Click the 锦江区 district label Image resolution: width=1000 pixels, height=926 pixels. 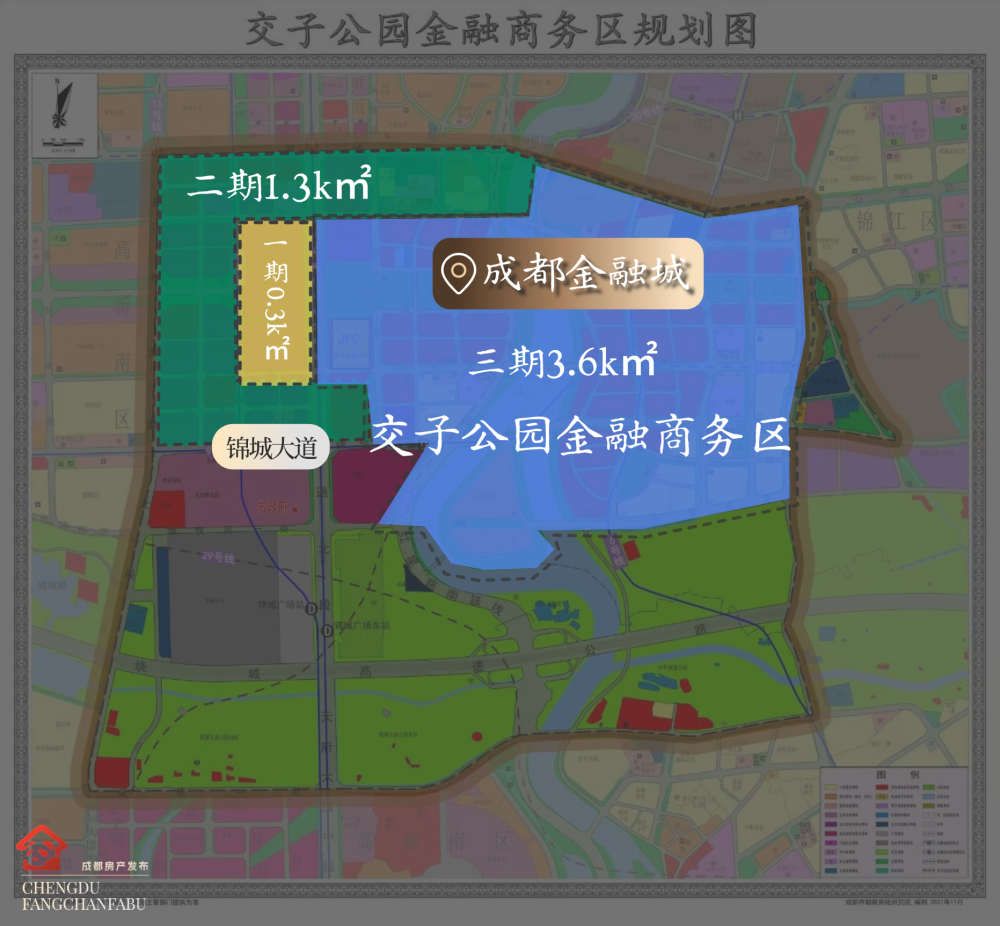click(x=895, y=221)
